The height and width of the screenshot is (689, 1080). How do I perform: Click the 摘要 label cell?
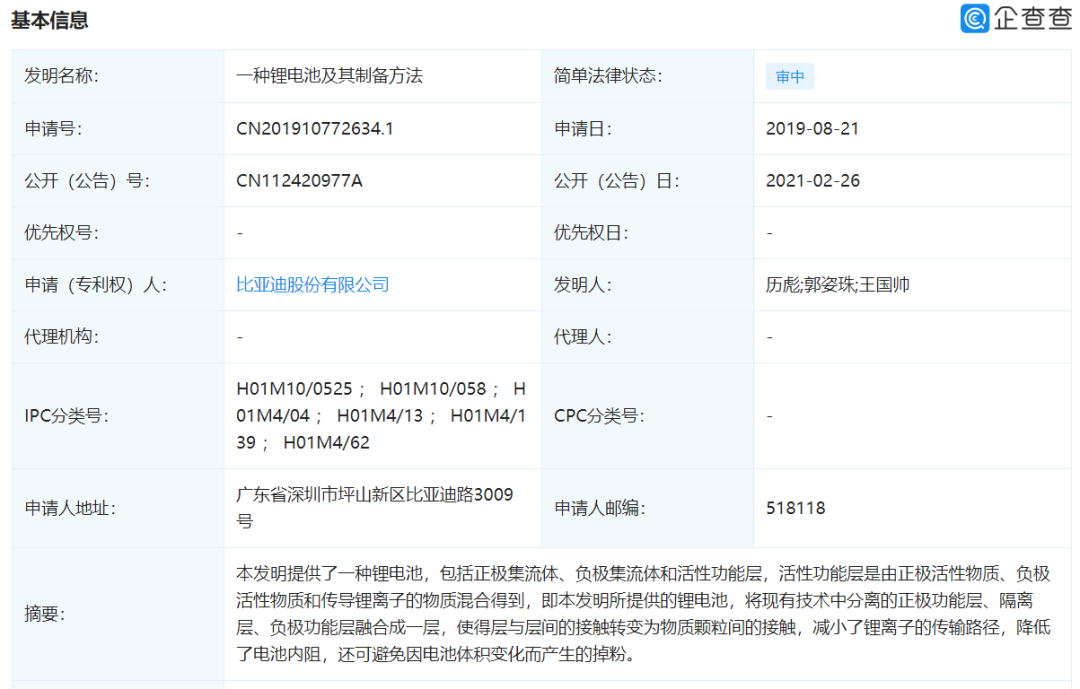click(118, 614)
